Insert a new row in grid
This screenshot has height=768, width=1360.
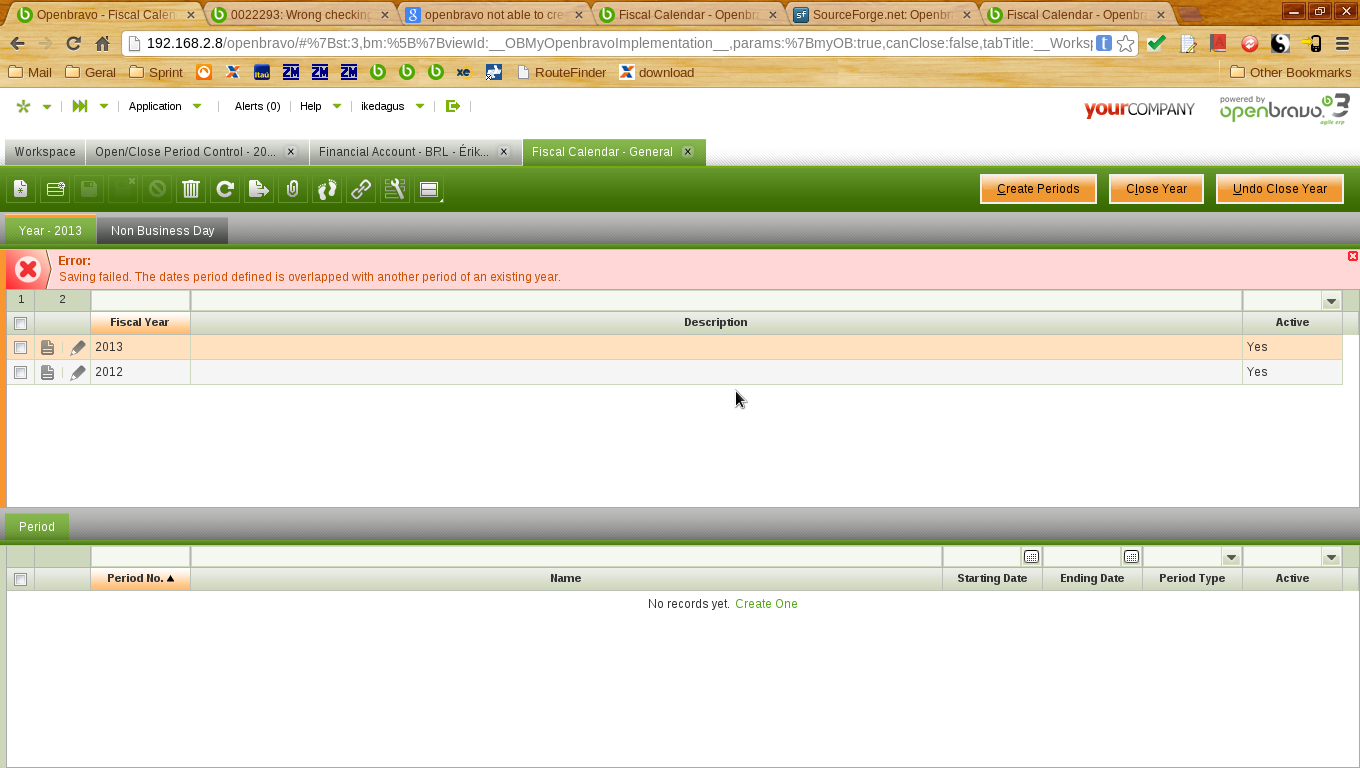(55, 189)
